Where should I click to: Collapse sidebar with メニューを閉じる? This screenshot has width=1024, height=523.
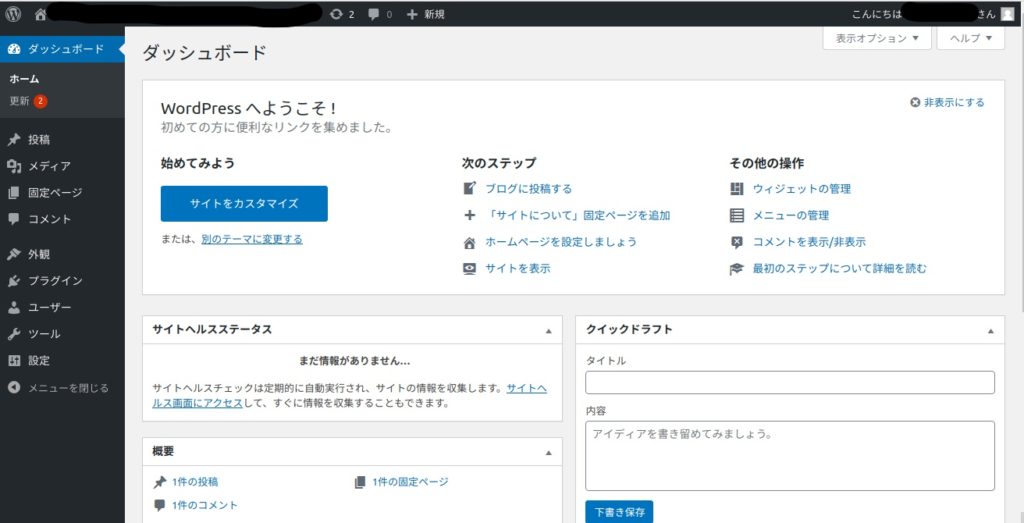(x=59, y=388)
